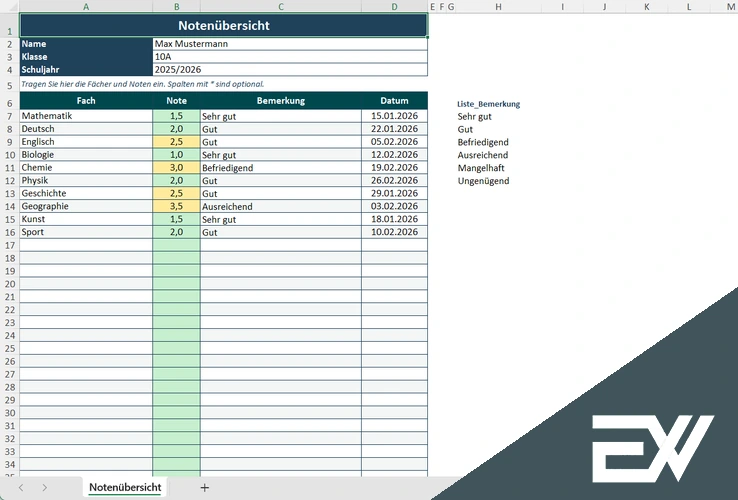This screenshot has height=500, width=738.
Task: Select the Englisch cell
Action: pyautogui.click(x=86, y=142)
